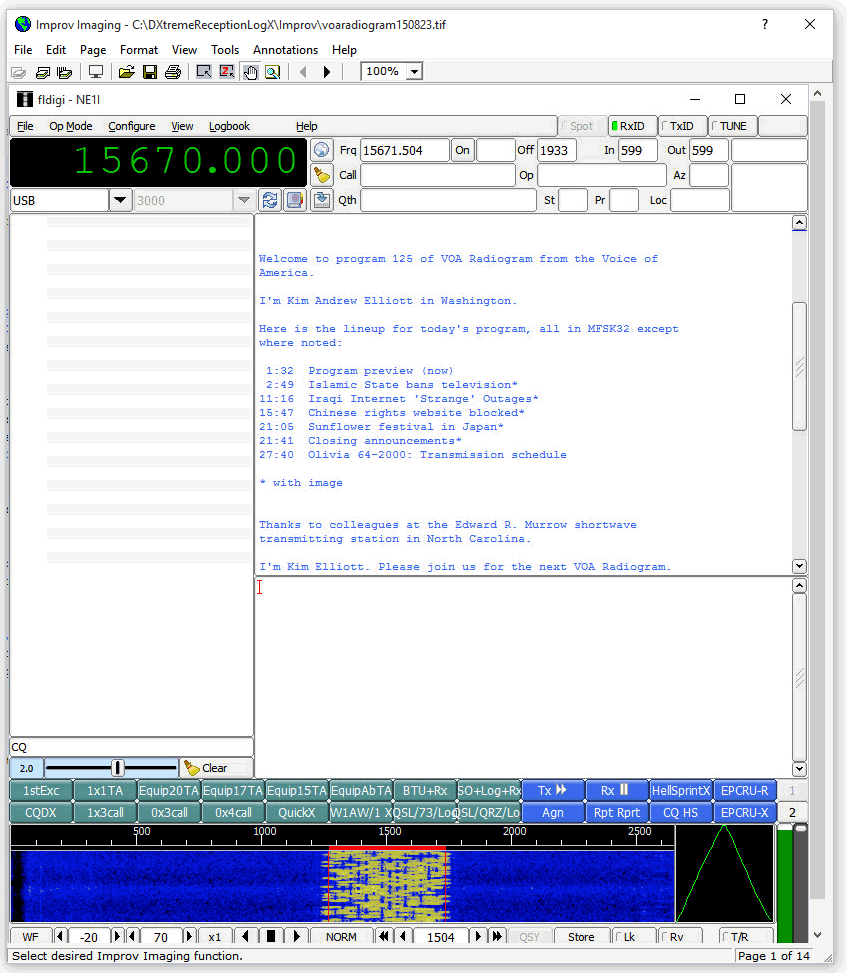Click the Scan Page toolbar icon in Improv Imaging
This screenshot has width=847, height=973.
[19, 72]
